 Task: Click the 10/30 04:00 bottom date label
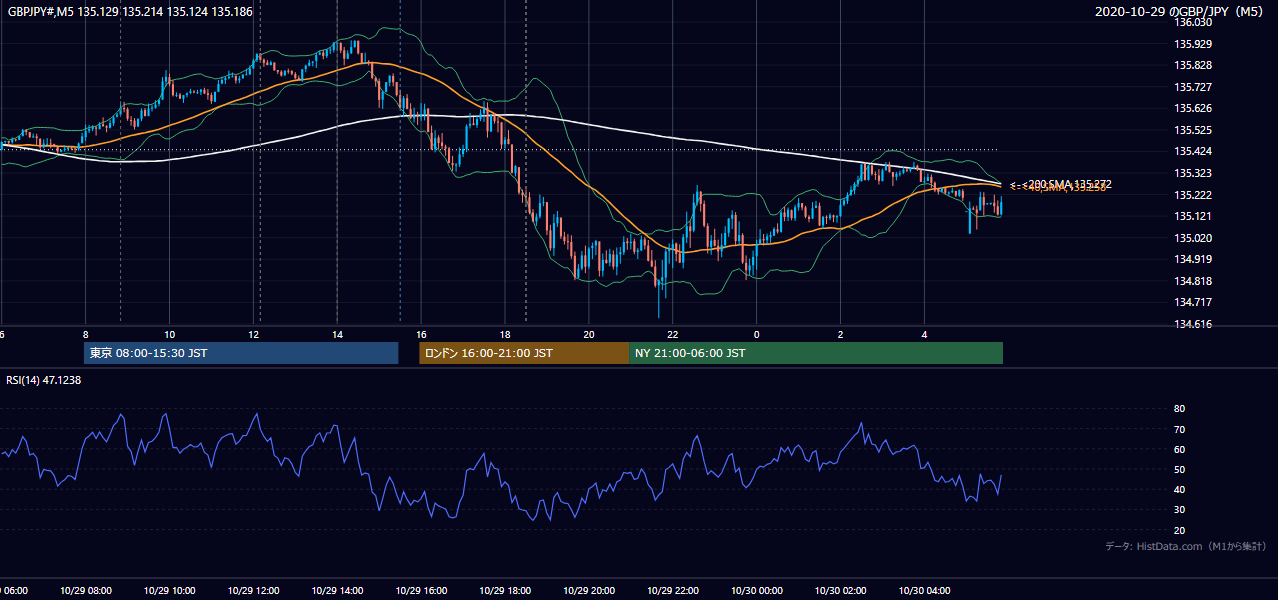925,591
